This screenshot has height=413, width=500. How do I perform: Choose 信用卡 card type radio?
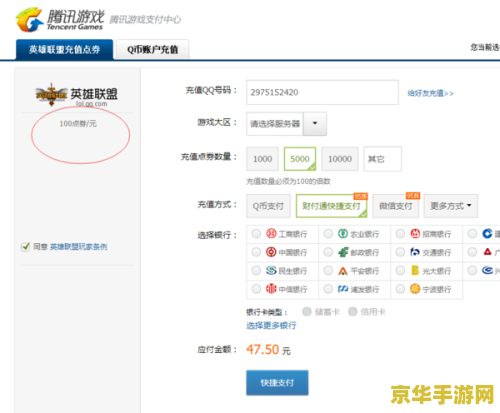click(x=352, y=312)
